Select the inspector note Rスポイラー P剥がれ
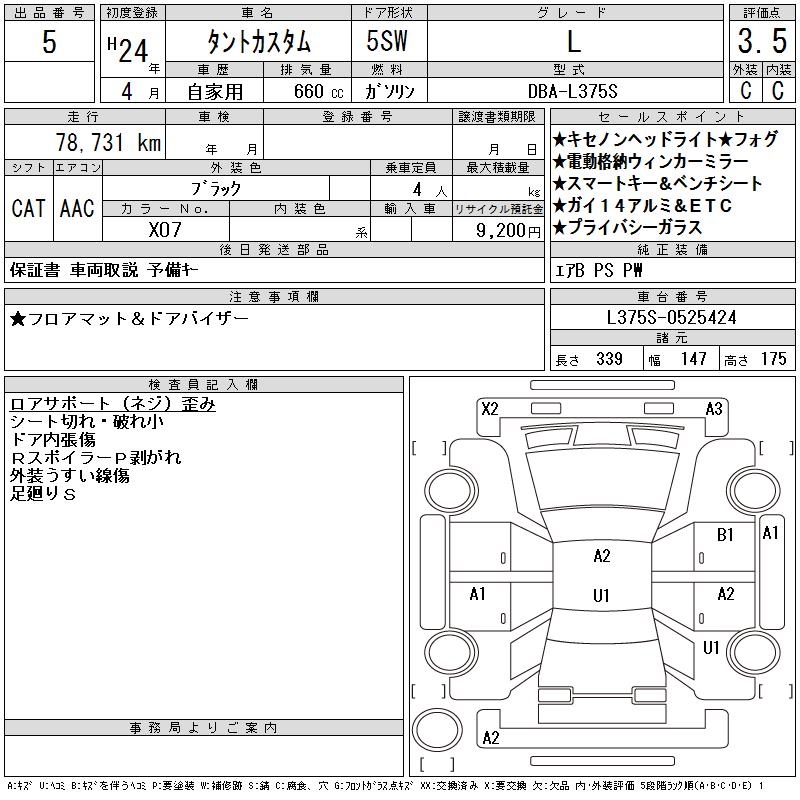 [x=96, y=458]
